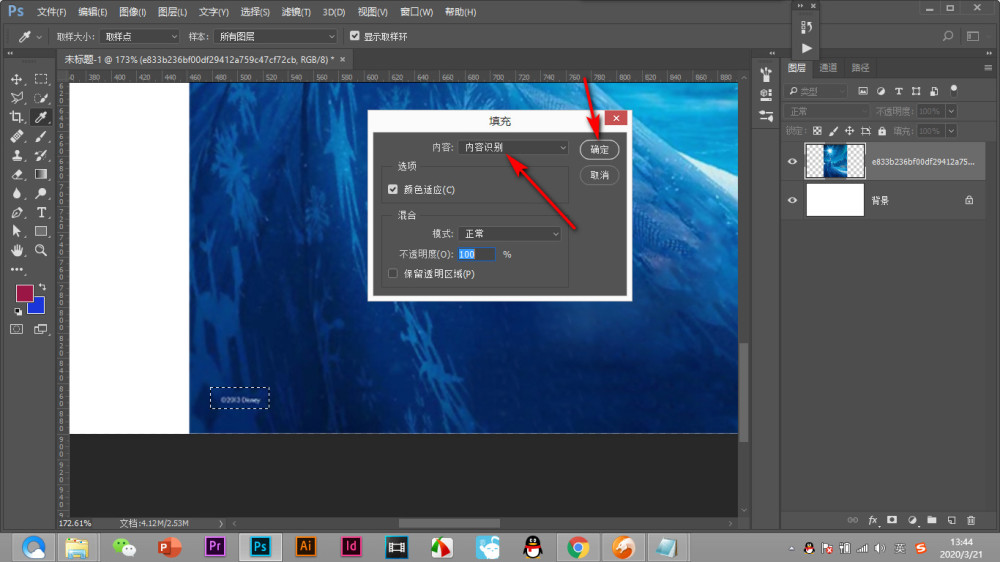Open the layer 填充 dropdown arrow
This screenshot has height=562, width=1000.
pyautogui.click(x=951, y=131)
